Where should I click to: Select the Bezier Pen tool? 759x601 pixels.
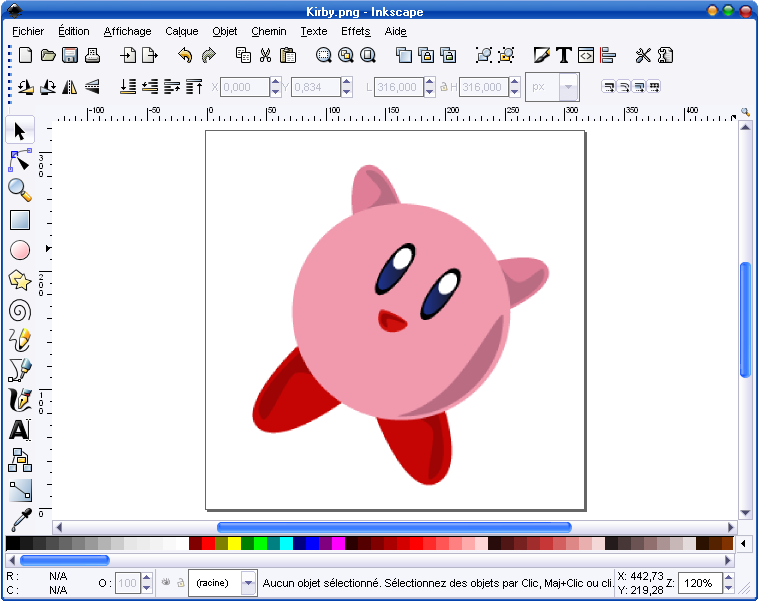coord(20,370)
